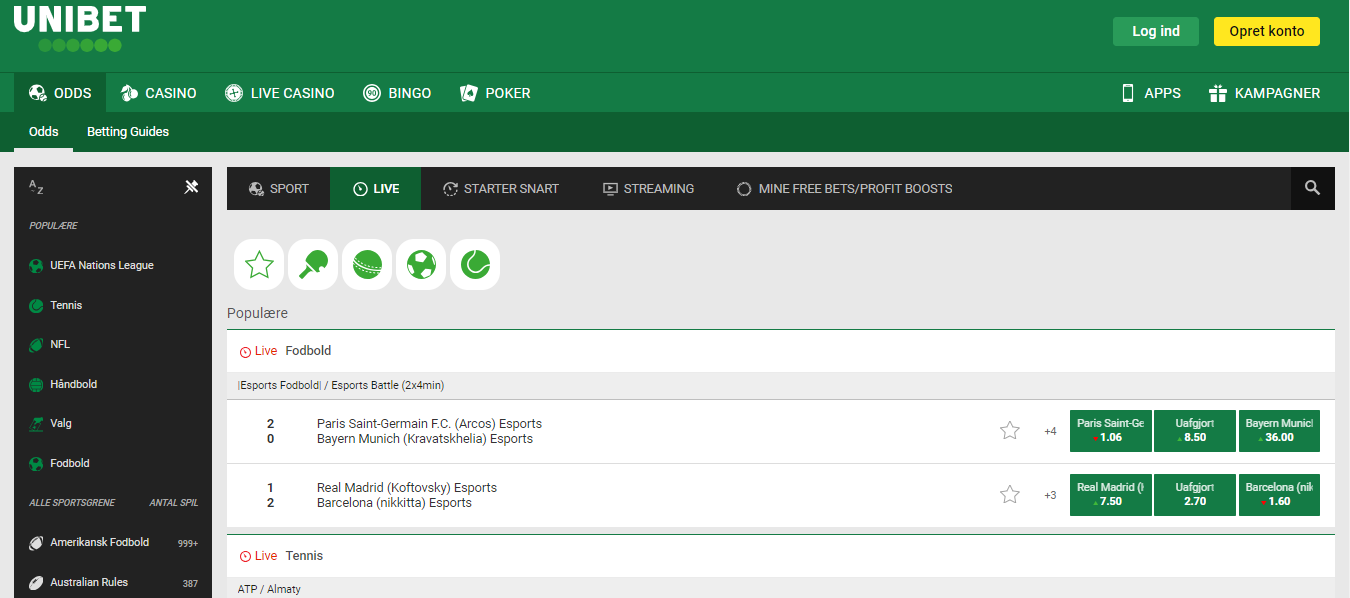The image size is (1350, 598).
Task: Expand +3 more markets for Real Madrid match
Action: pyautogui.click(x=1050, y=496)
